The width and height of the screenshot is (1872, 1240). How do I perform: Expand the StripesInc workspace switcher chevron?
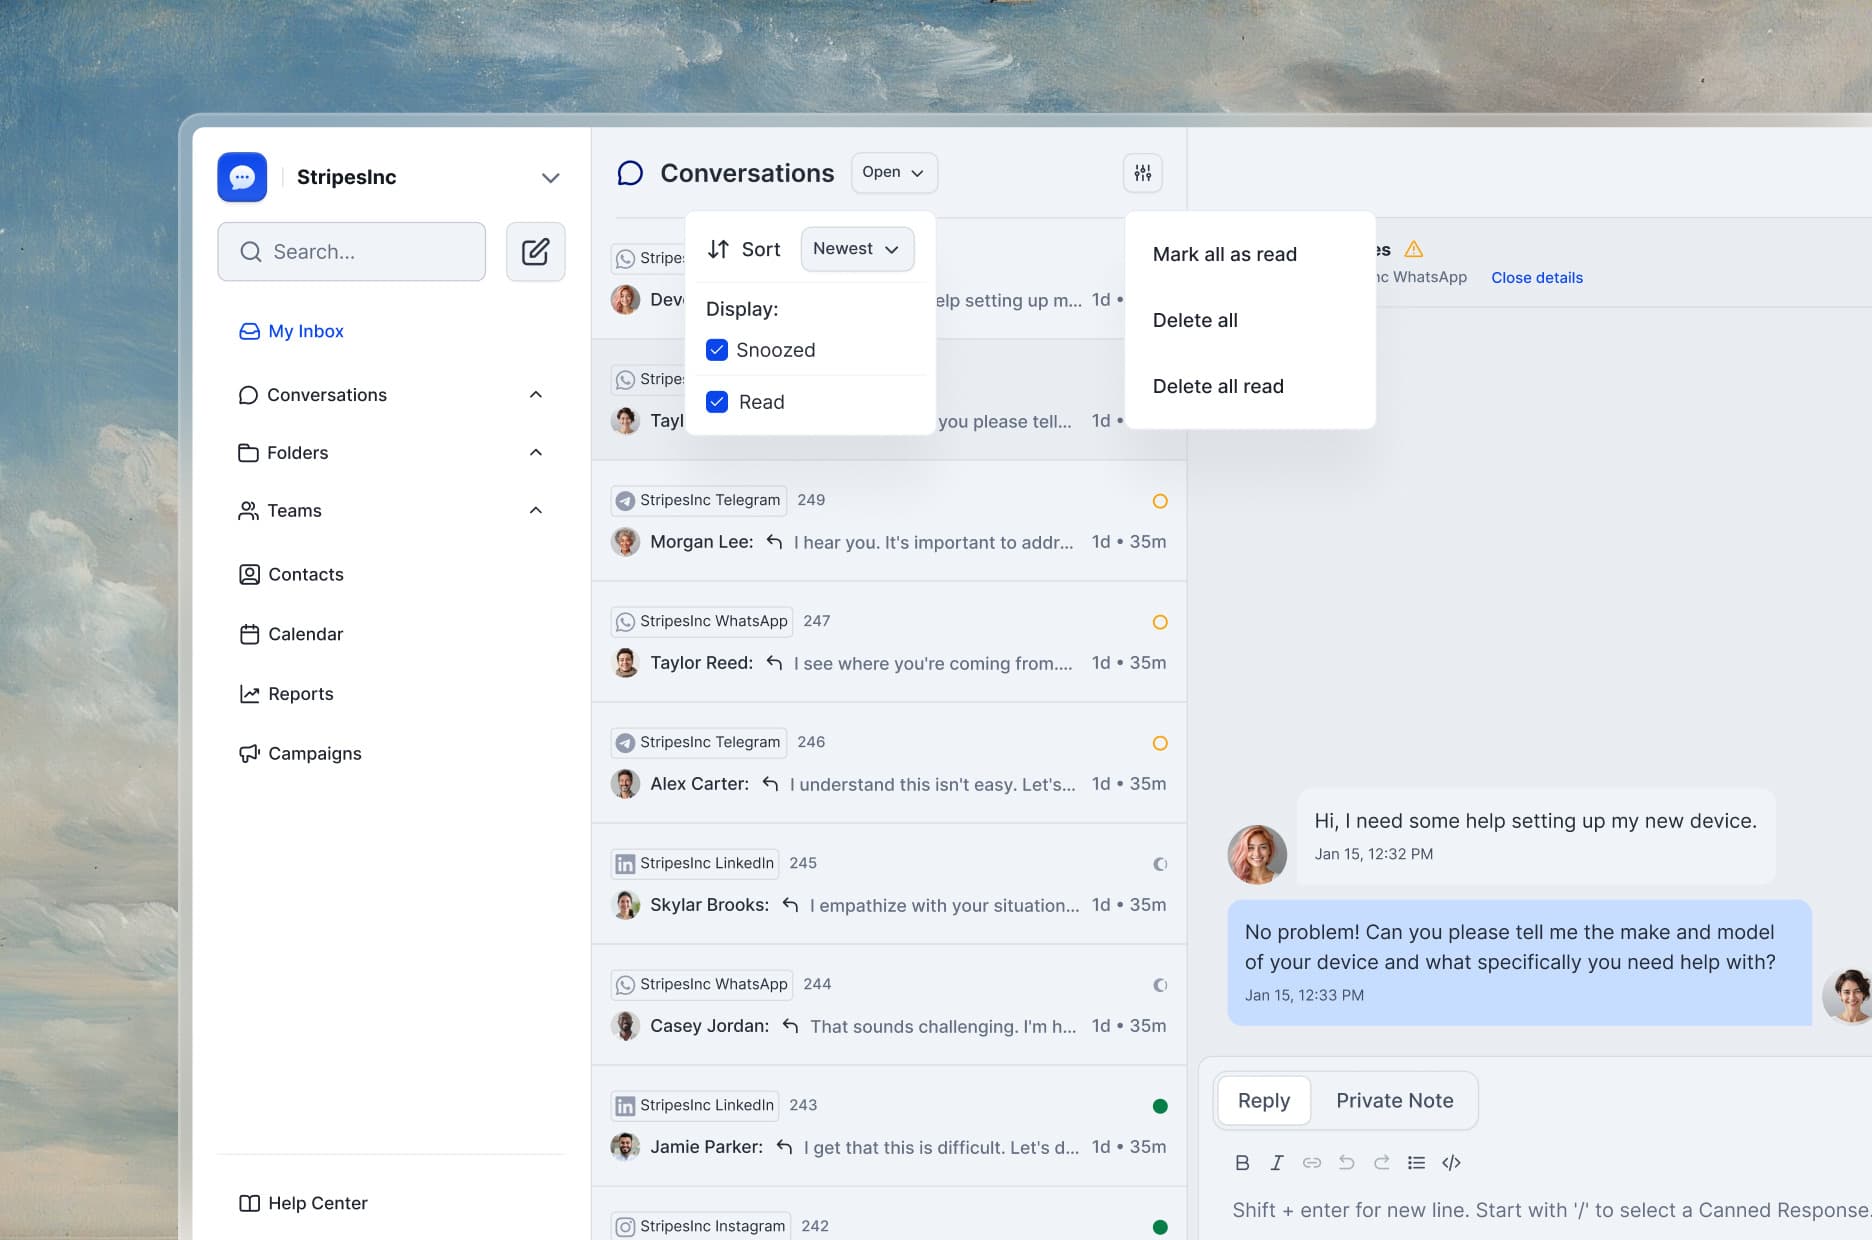(x=550, y=178)
